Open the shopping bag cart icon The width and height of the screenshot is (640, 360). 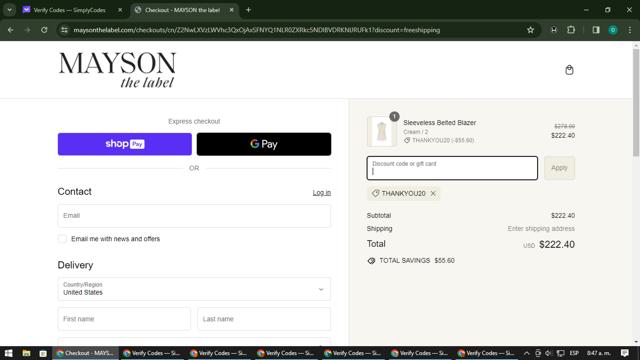tap(569, 70)
